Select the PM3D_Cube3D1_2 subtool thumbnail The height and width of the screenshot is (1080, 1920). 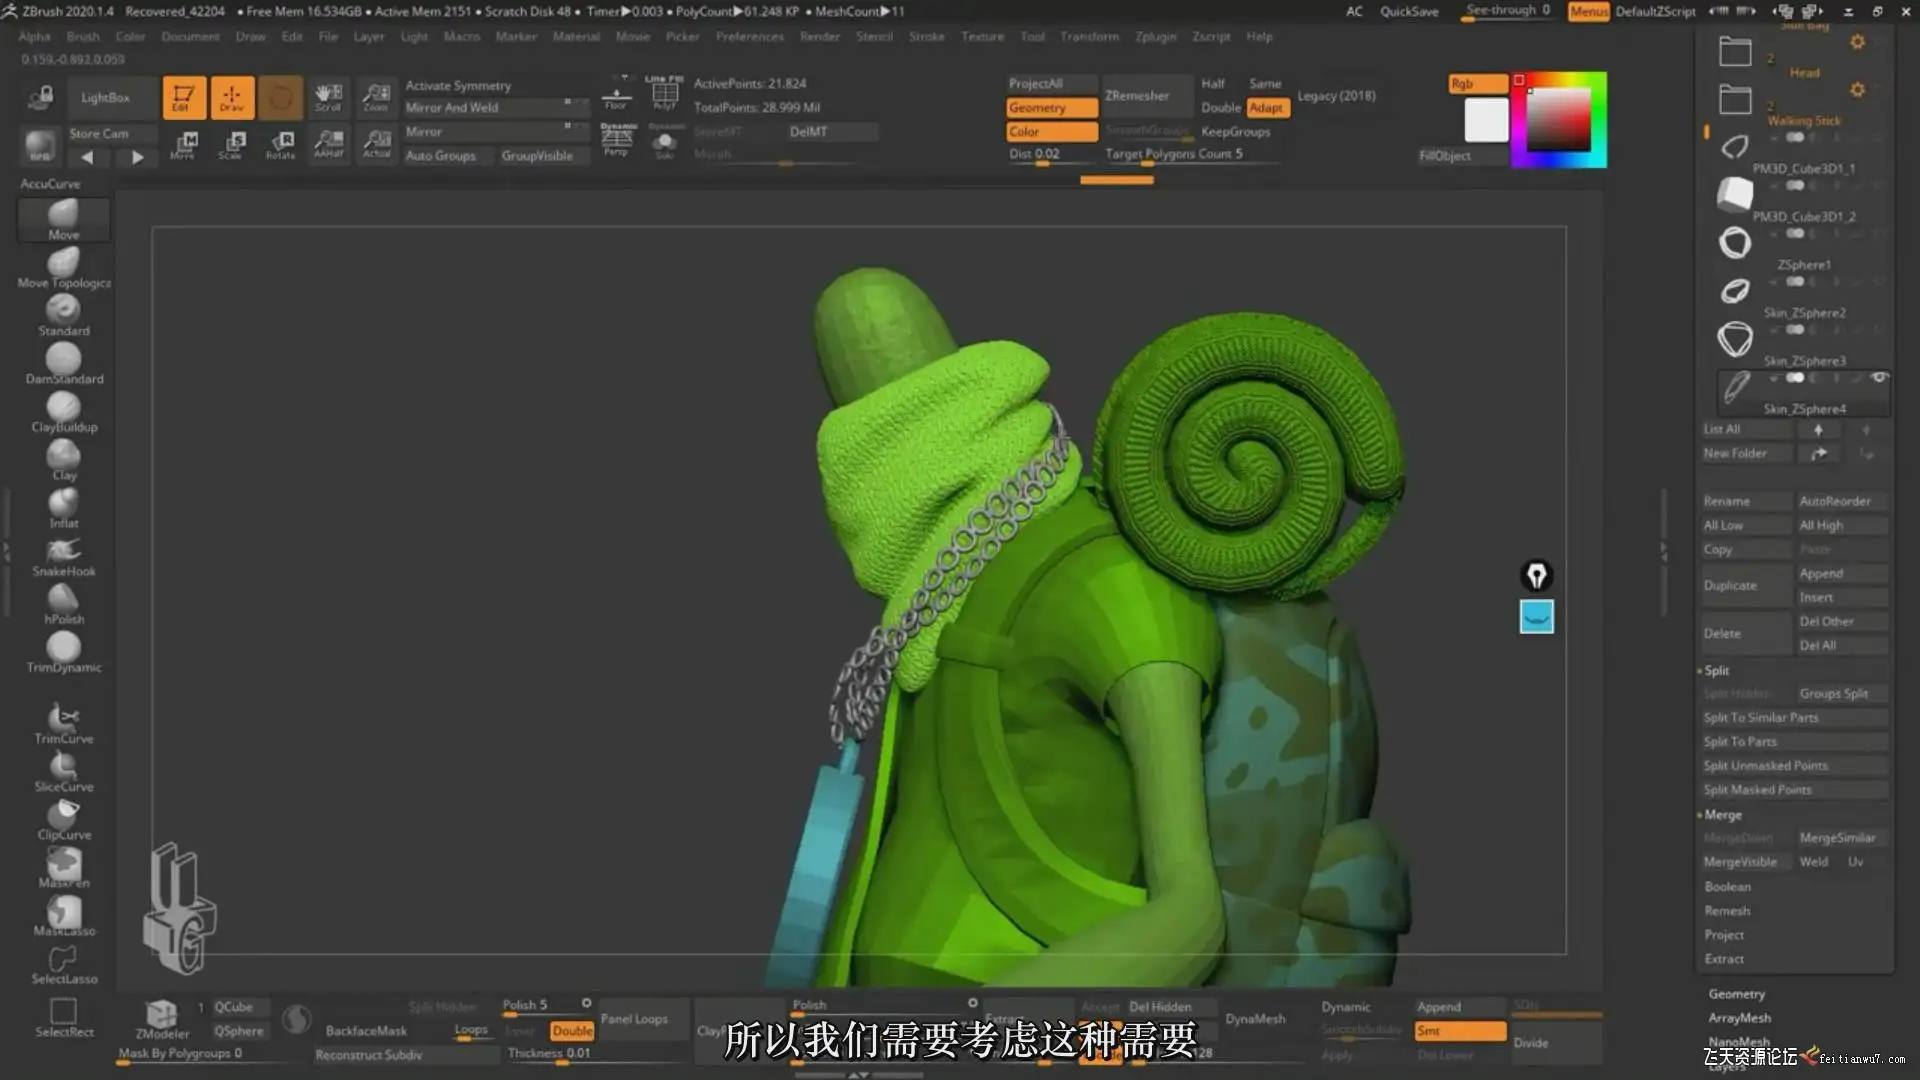coord(1735,194)
